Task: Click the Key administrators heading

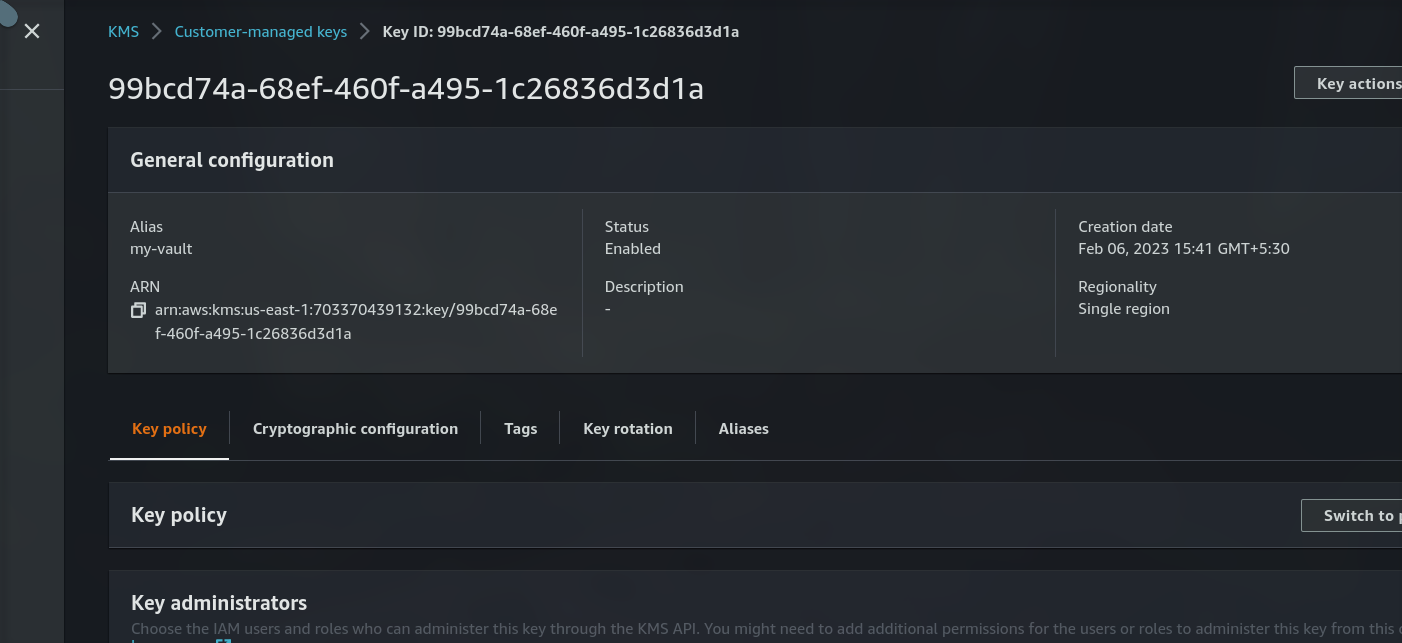Action: point(219,603)
